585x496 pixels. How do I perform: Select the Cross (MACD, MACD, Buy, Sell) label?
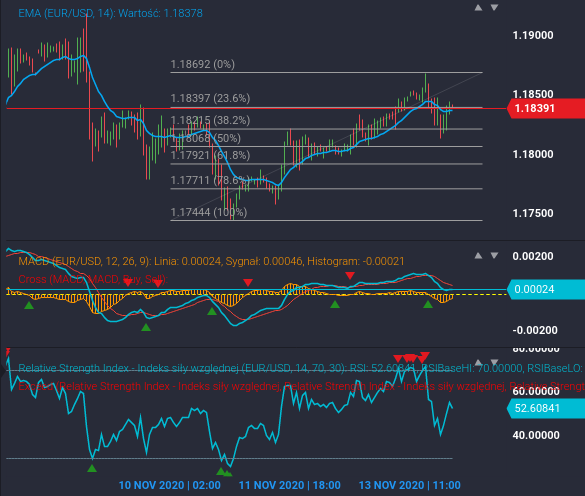(93, 279)
